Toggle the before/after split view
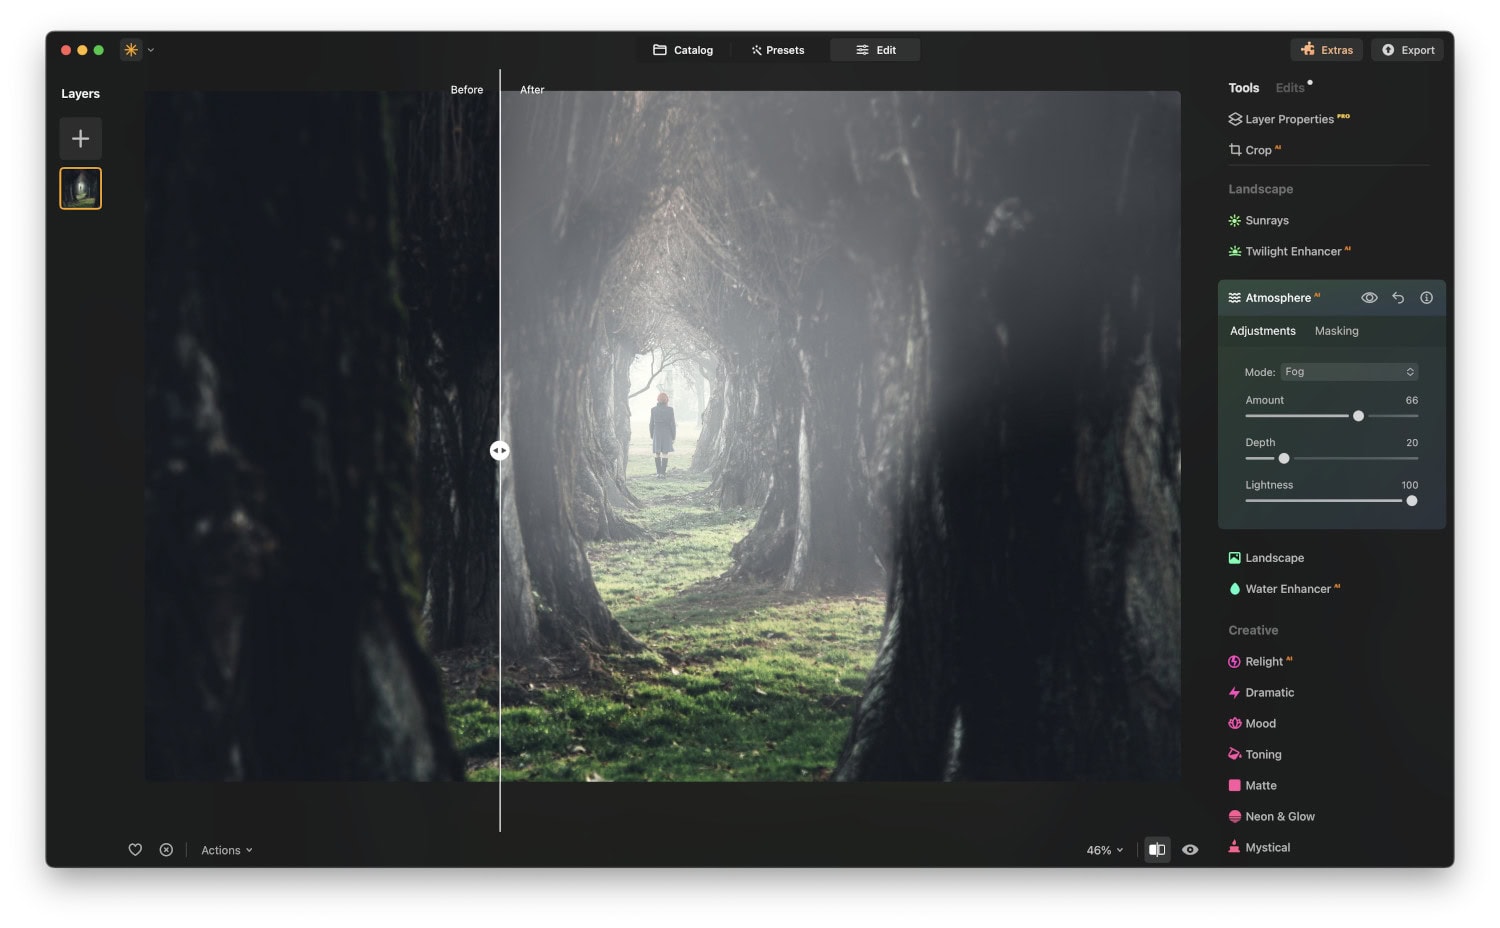 (1157, 849)
